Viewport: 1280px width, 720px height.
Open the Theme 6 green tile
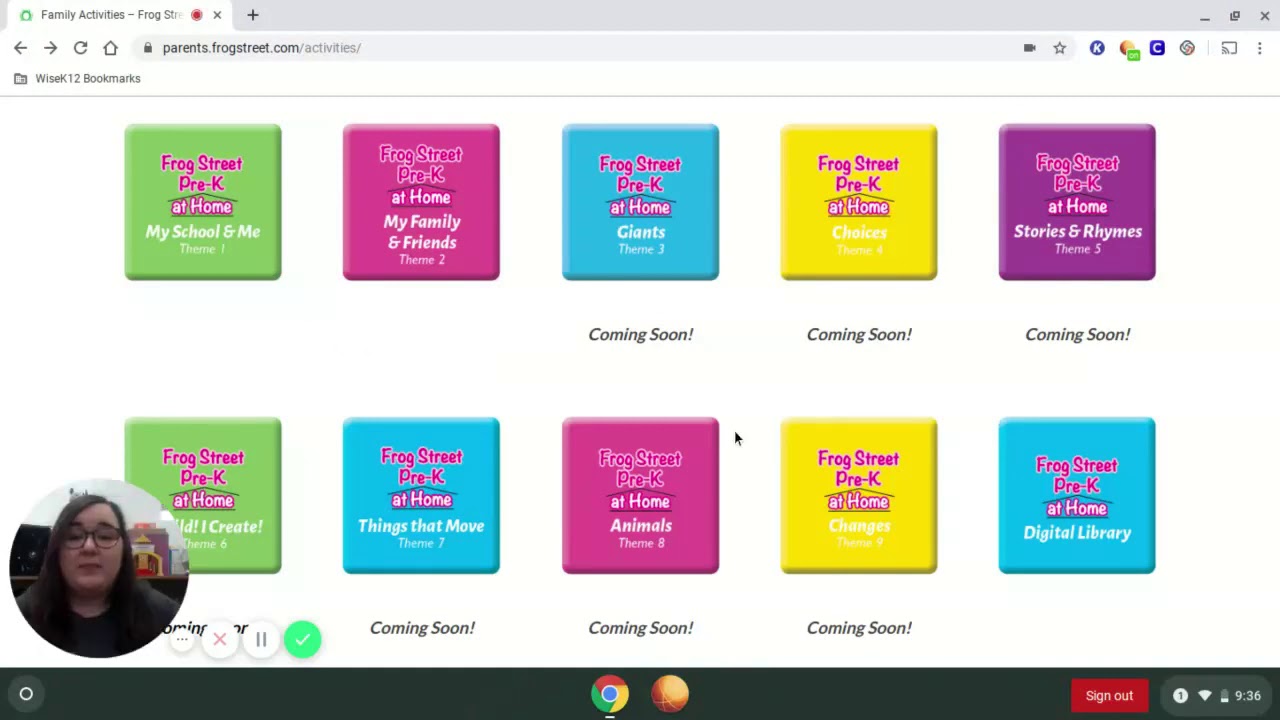coord(203,496)
